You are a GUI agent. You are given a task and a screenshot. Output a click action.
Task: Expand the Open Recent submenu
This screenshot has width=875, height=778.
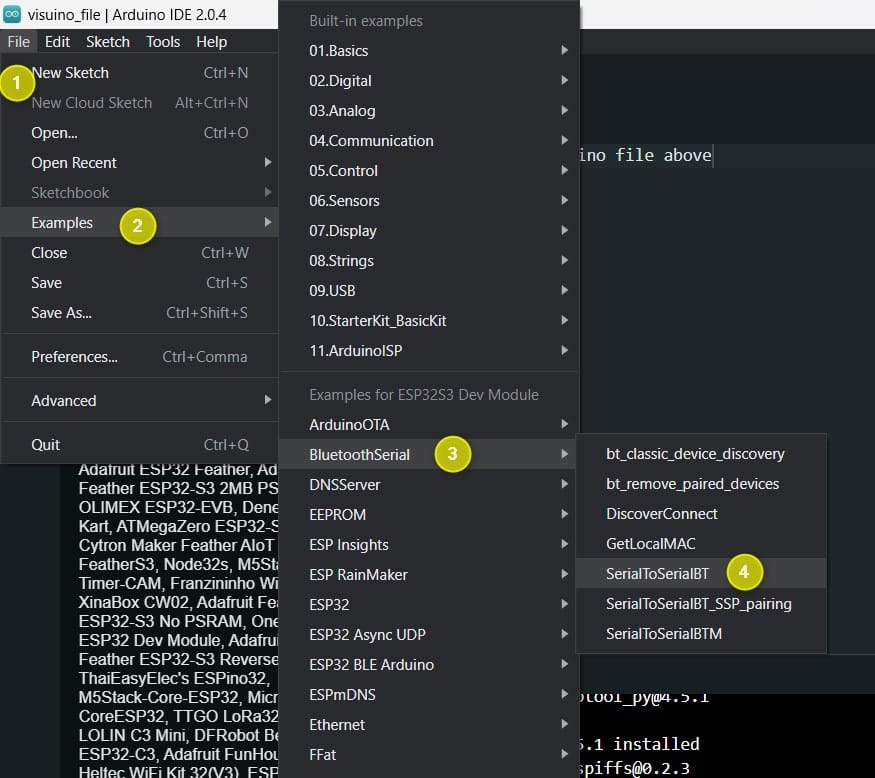coord(73,162)
